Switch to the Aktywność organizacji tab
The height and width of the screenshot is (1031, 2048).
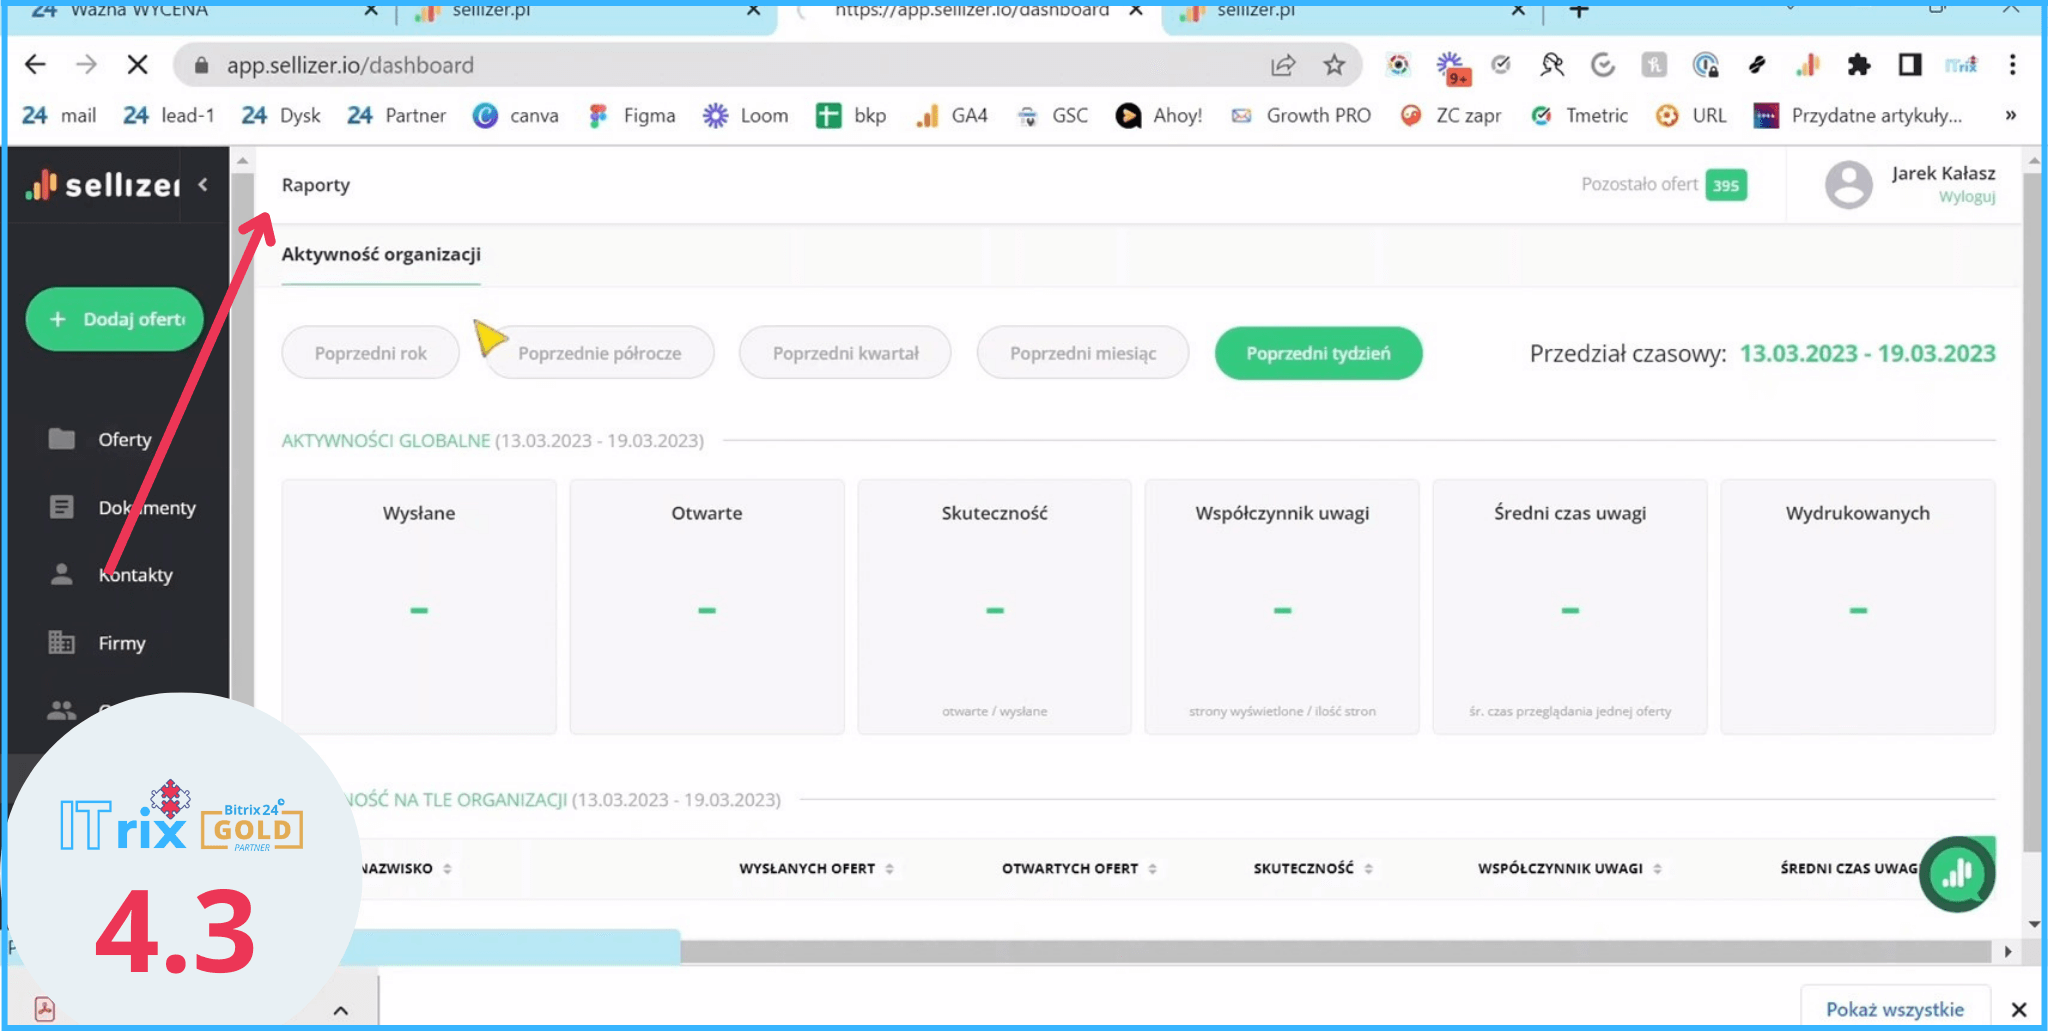tap(381, 255)
